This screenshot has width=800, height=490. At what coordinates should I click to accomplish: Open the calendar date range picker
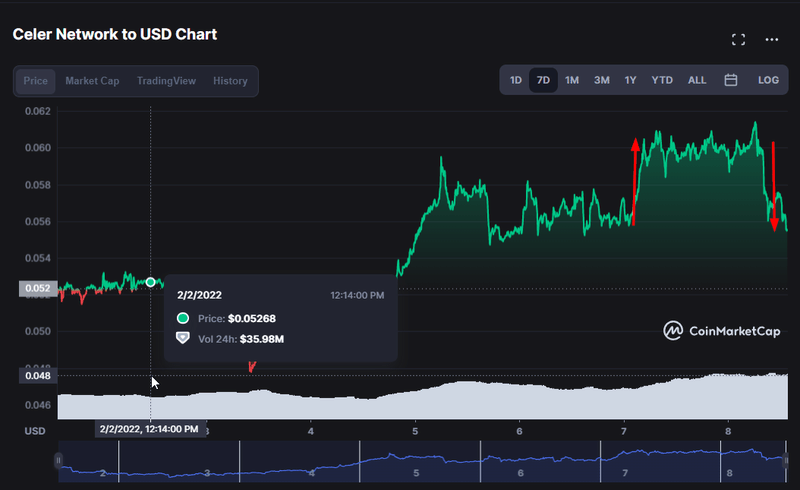[731, 80]
